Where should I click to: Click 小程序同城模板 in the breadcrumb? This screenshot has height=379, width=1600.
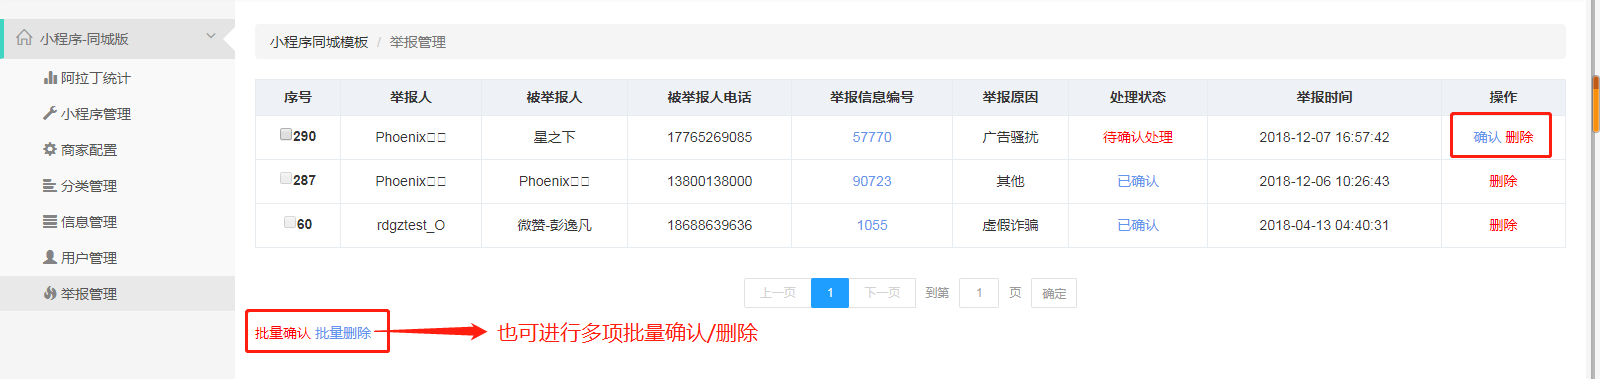tap(319, 42)
